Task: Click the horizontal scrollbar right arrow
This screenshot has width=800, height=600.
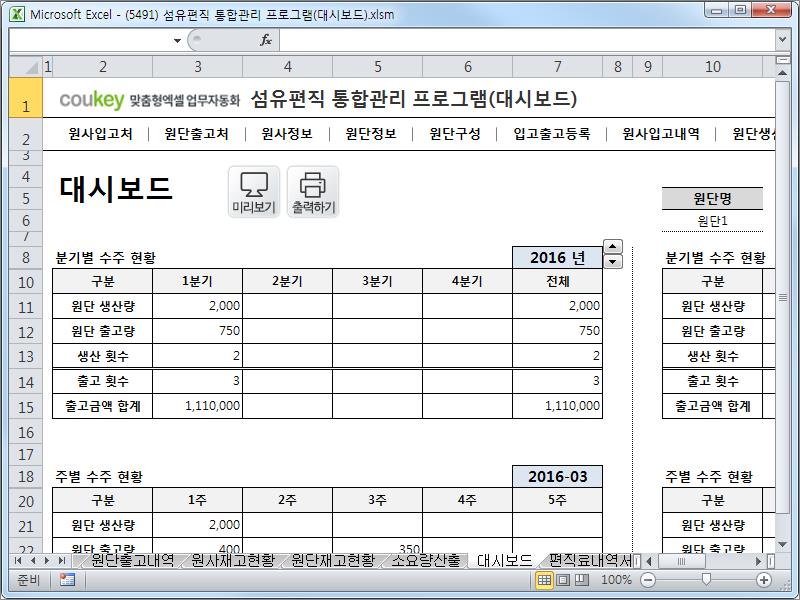Action: 759,561
